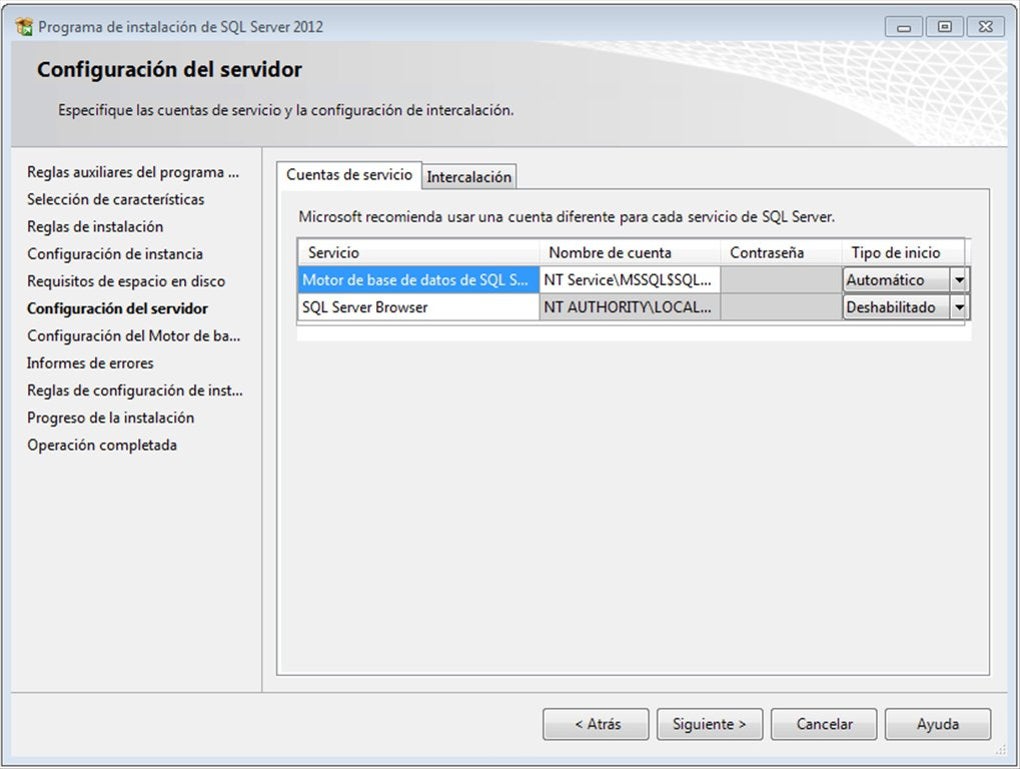Click the Atrás button
Image resolution: width=1020 pixels, height=769 pixels.
(x=595, y=724)
